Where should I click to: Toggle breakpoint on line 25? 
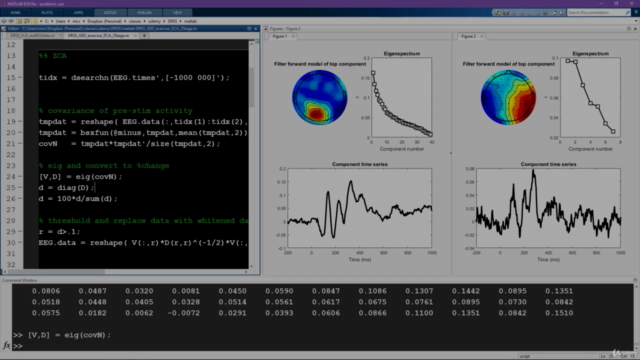[20, 188]
